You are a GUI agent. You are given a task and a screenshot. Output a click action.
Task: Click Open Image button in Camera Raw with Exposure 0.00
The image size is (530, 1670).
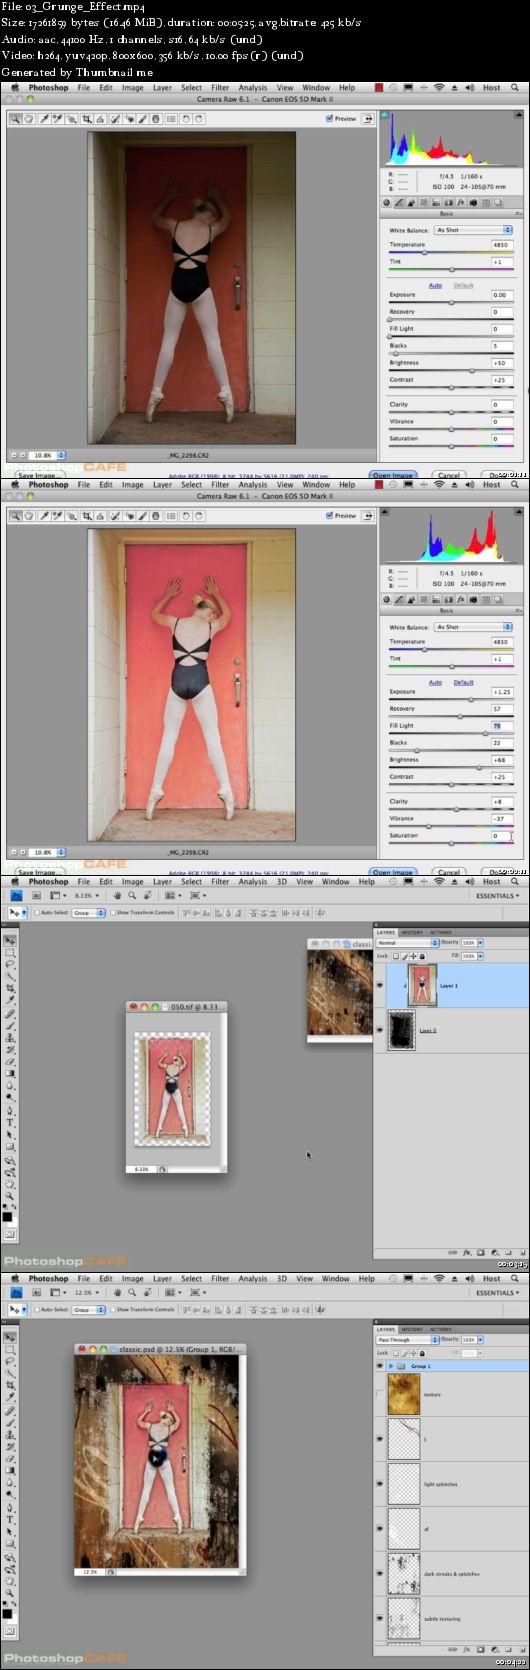coord(393,475)
